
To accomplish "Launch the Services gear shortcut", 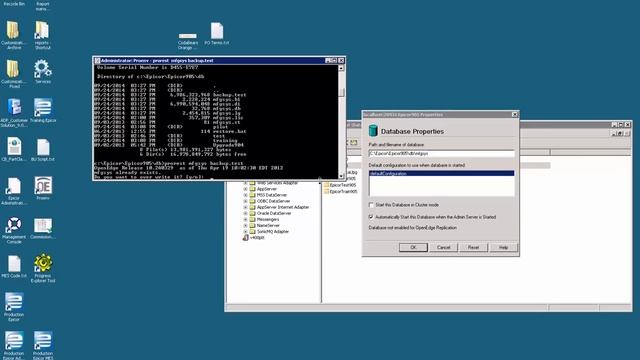I will [42, 71].
